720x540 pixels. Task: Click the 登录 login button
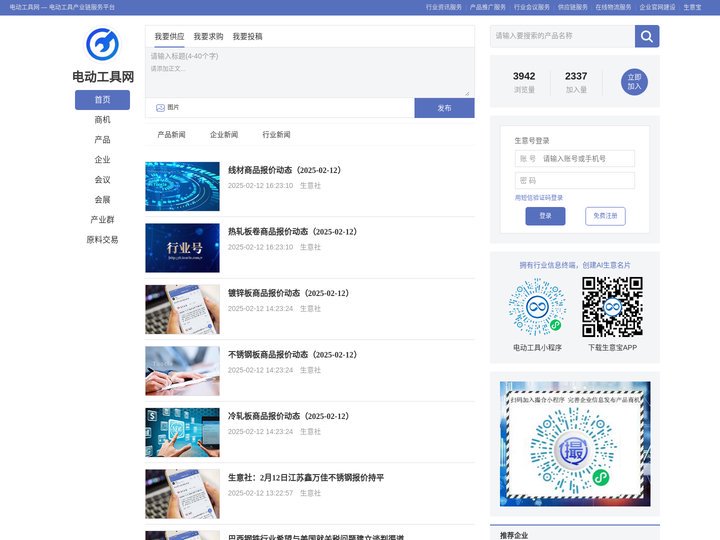point(545,216)
